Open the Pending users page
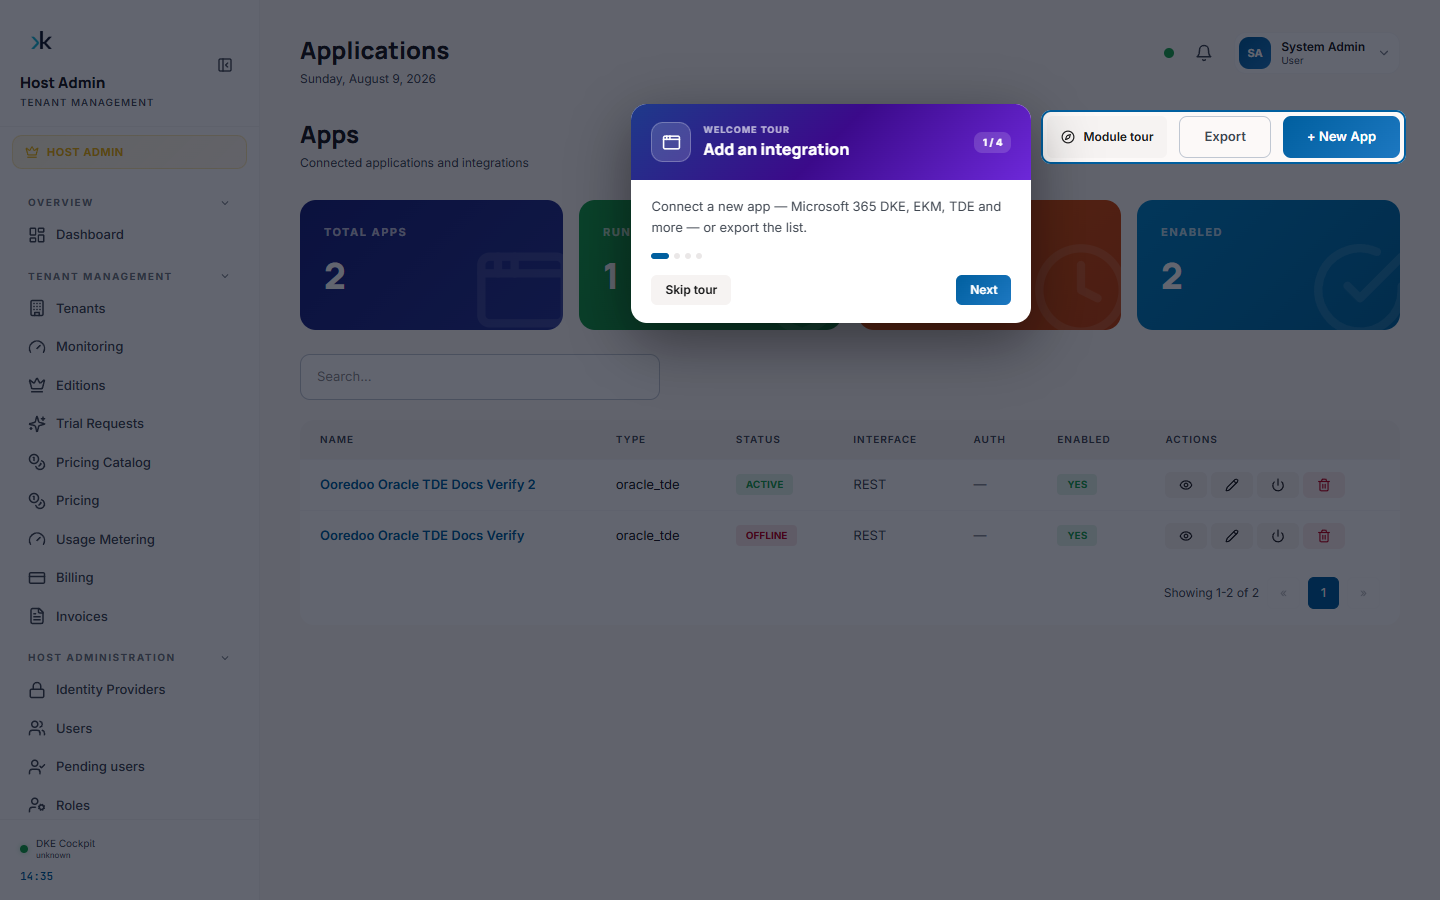The width and height of the screenshot is (1440, 900). click(x=129, y=767)
